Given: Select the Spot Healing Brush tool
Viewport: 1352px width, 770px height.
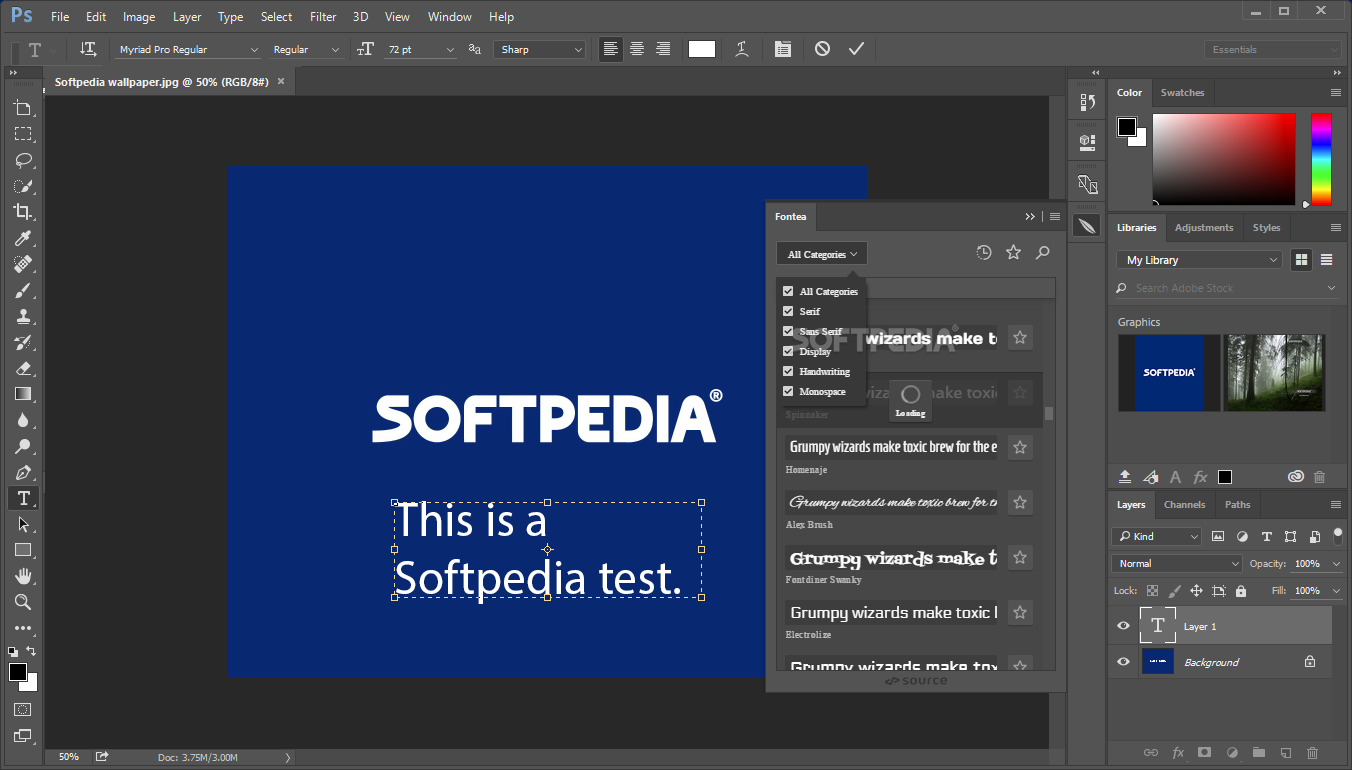Looking at the screenshot, I should click(x=23, y=264).
